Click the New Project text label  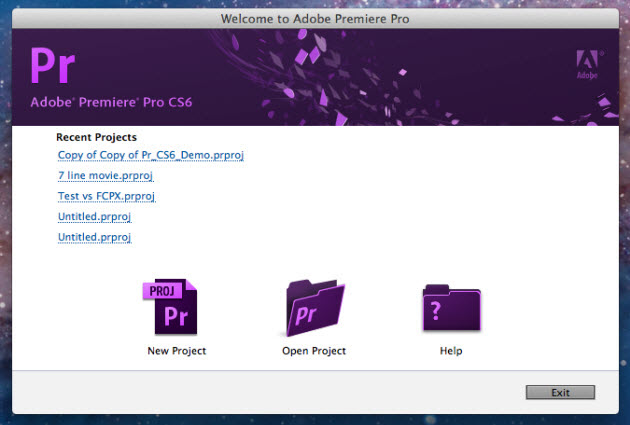tap(177, 351)
